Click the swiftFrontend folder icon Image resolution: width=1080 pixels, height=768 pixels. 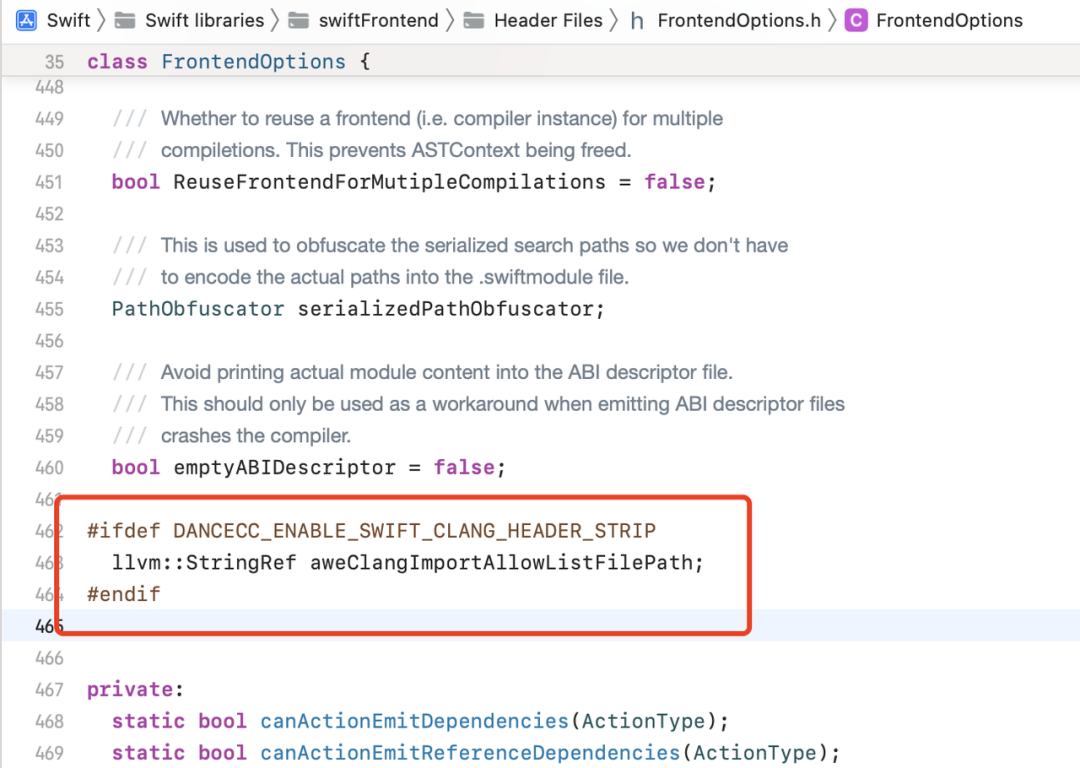[x=298, y=21]
